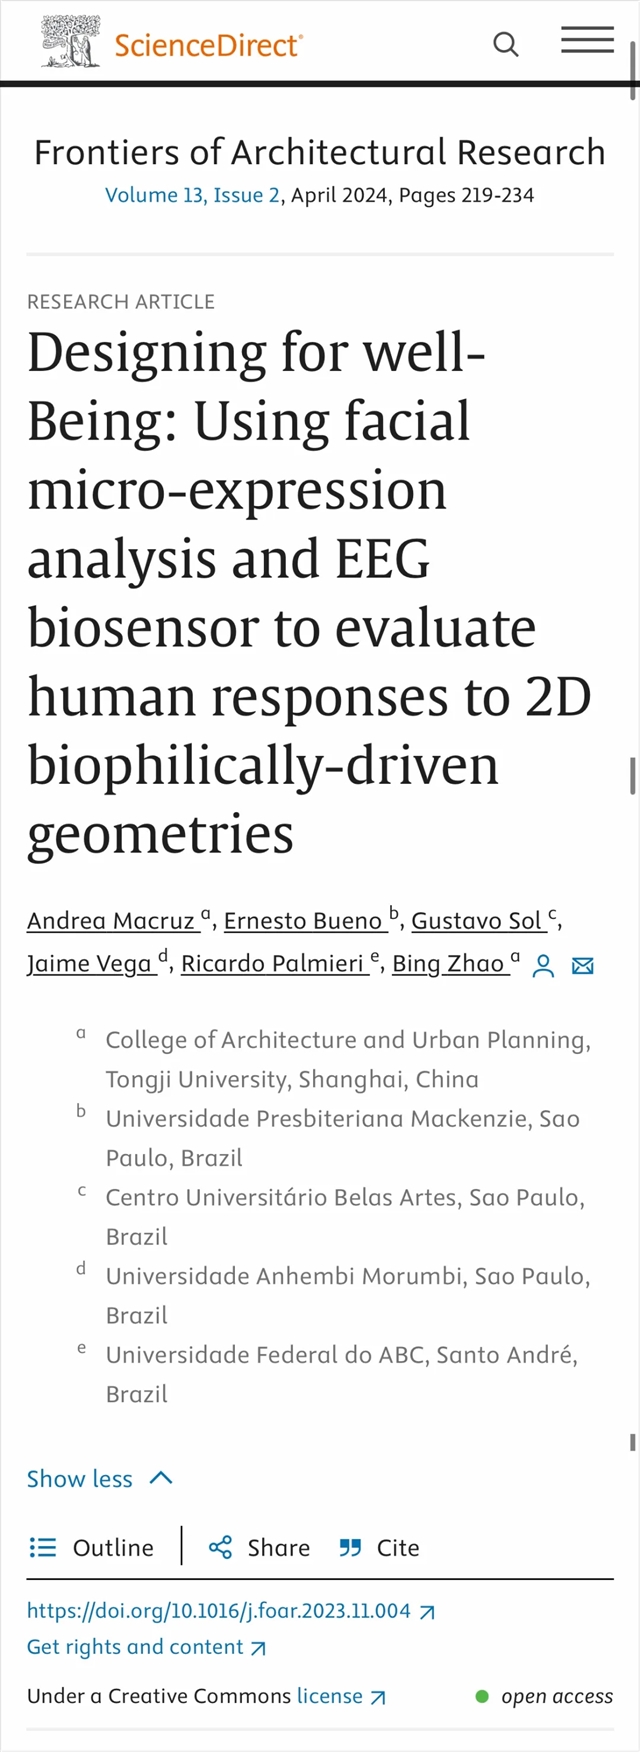Open author Ernesto Bueno details
Image resolution: width=640 pixels, height=1752 pixels.
tap(303, 921)
